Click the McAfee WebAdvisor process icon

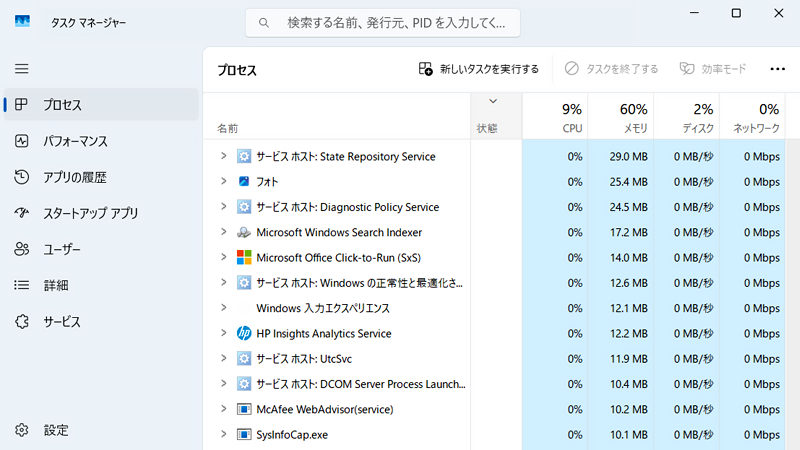tap(244, 409)
